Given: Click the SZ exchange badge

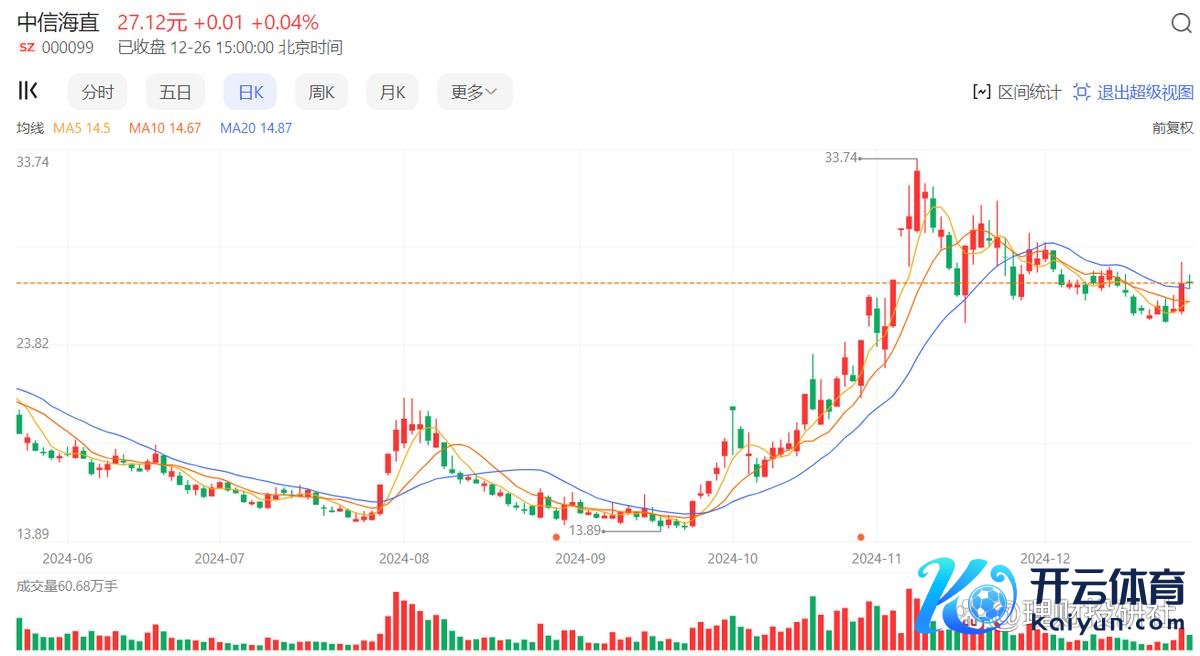Looking at the screenshot, I should (x=26, y=47).
